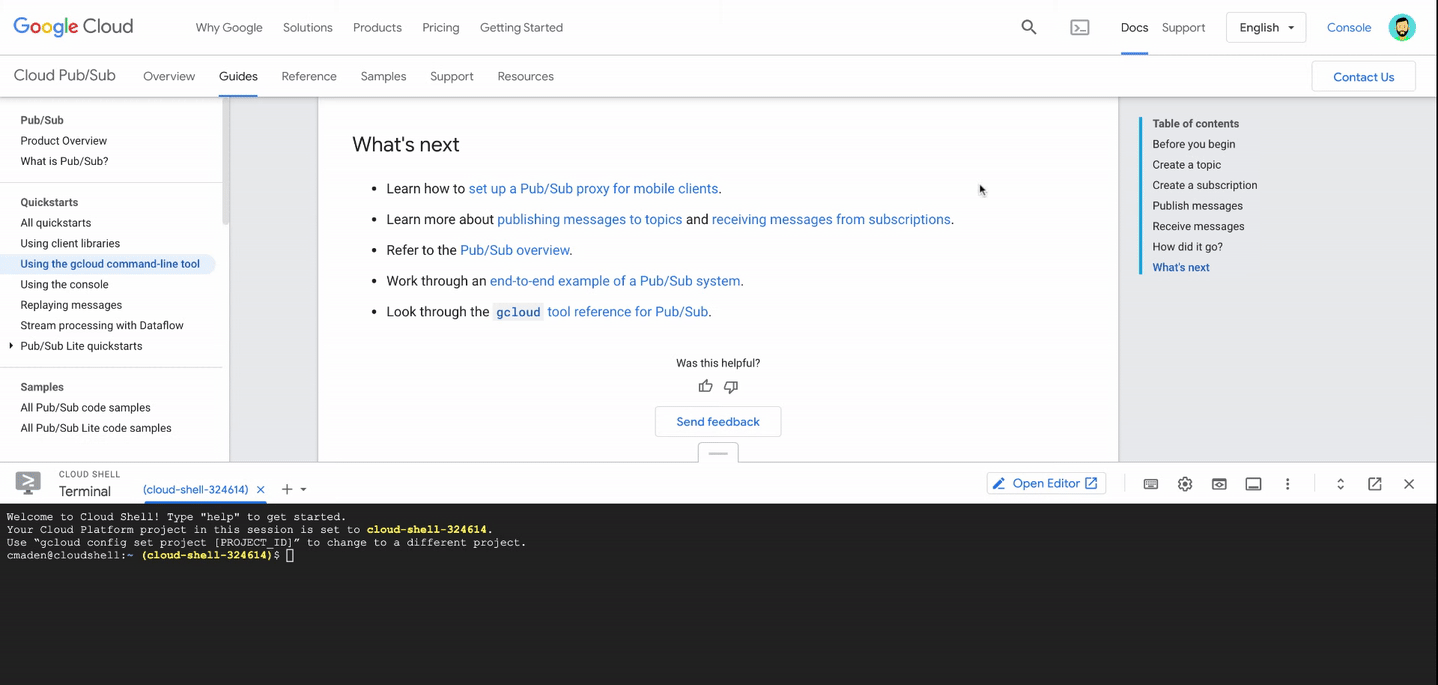Click the session information panel icon

coord(1253,484)
